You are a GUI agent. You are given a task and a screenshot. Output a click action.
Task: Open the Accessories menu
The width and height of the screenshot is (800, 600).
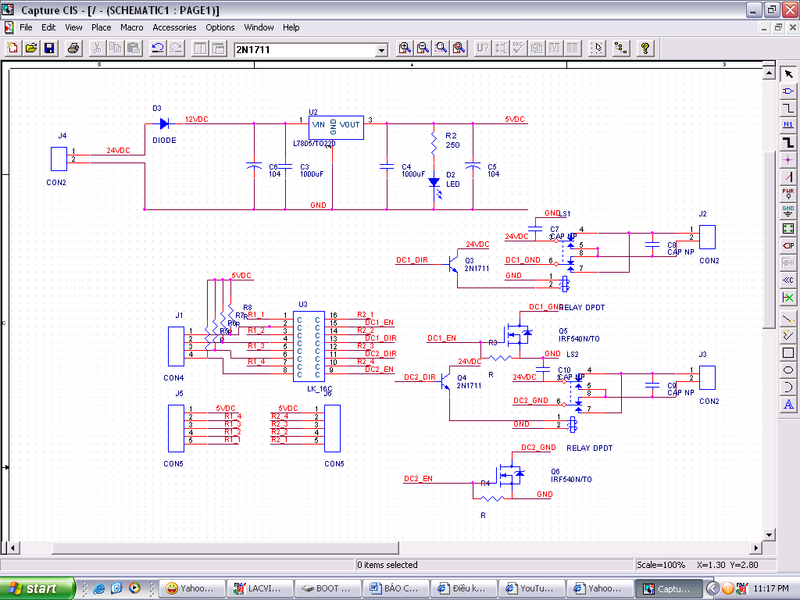click(174, 27)
